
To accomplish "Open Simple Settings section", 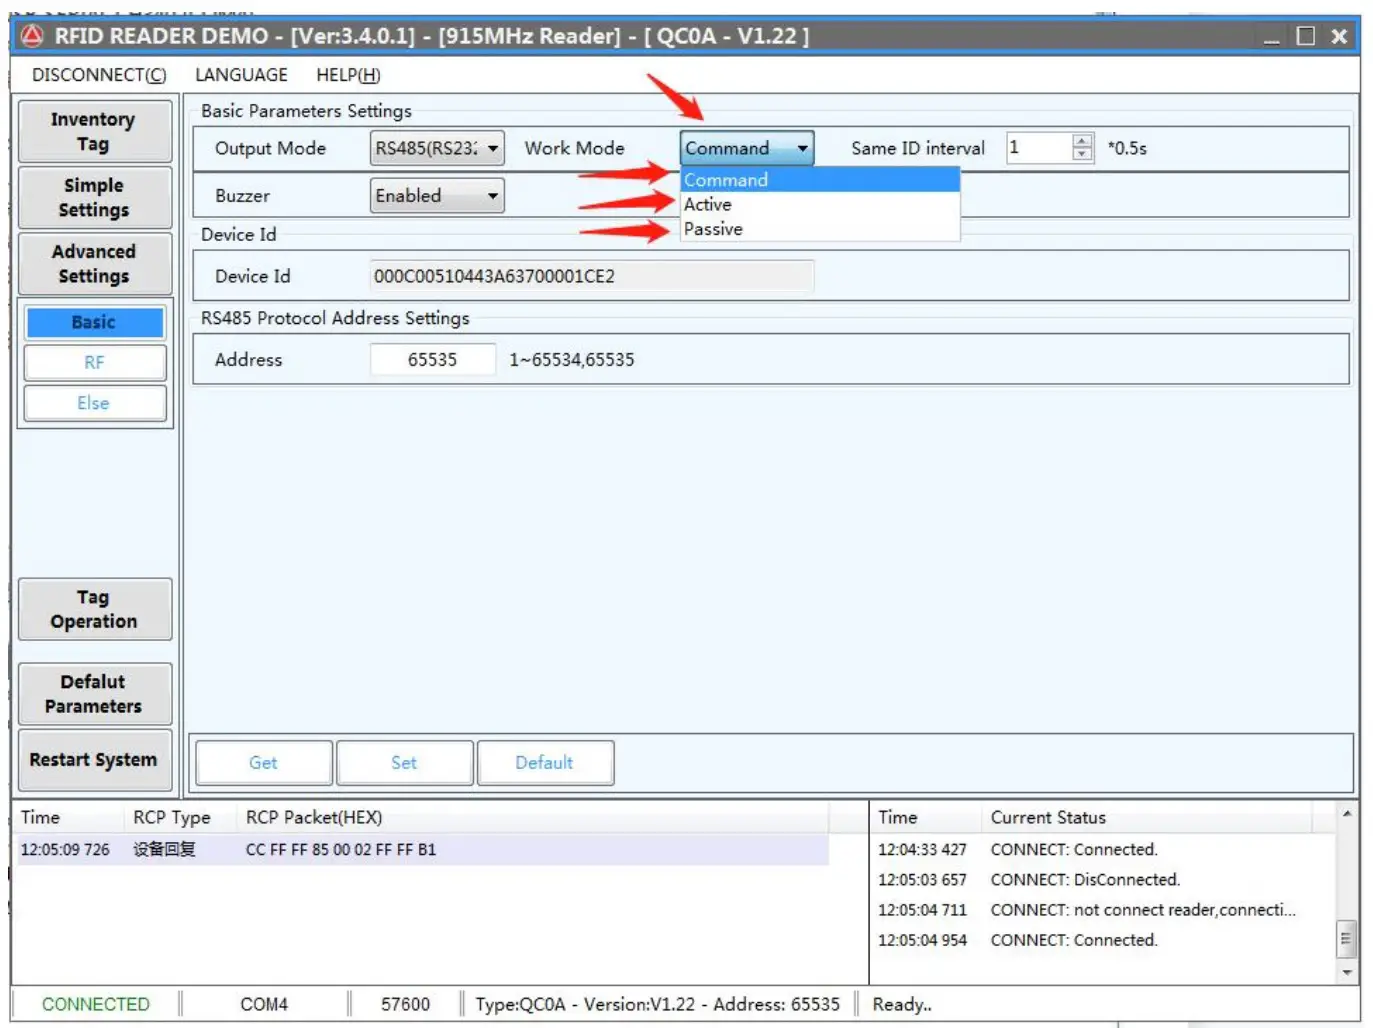I will click(94, 197).
